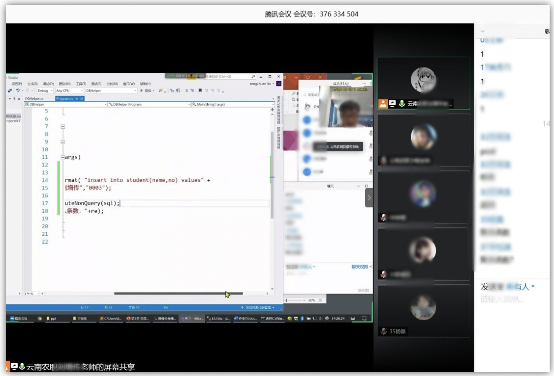The height and width of the screenshot is (376, 554).
Task: Select the active Program.cs tab
Action: [69, 99]
